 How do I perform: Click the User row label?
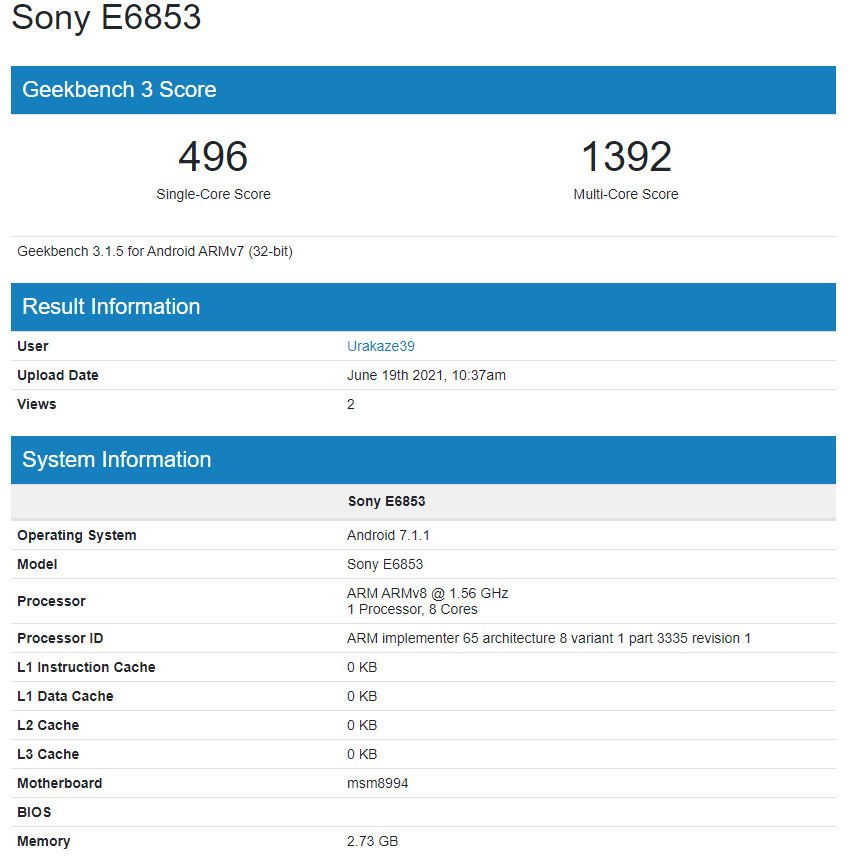(33, 346)
